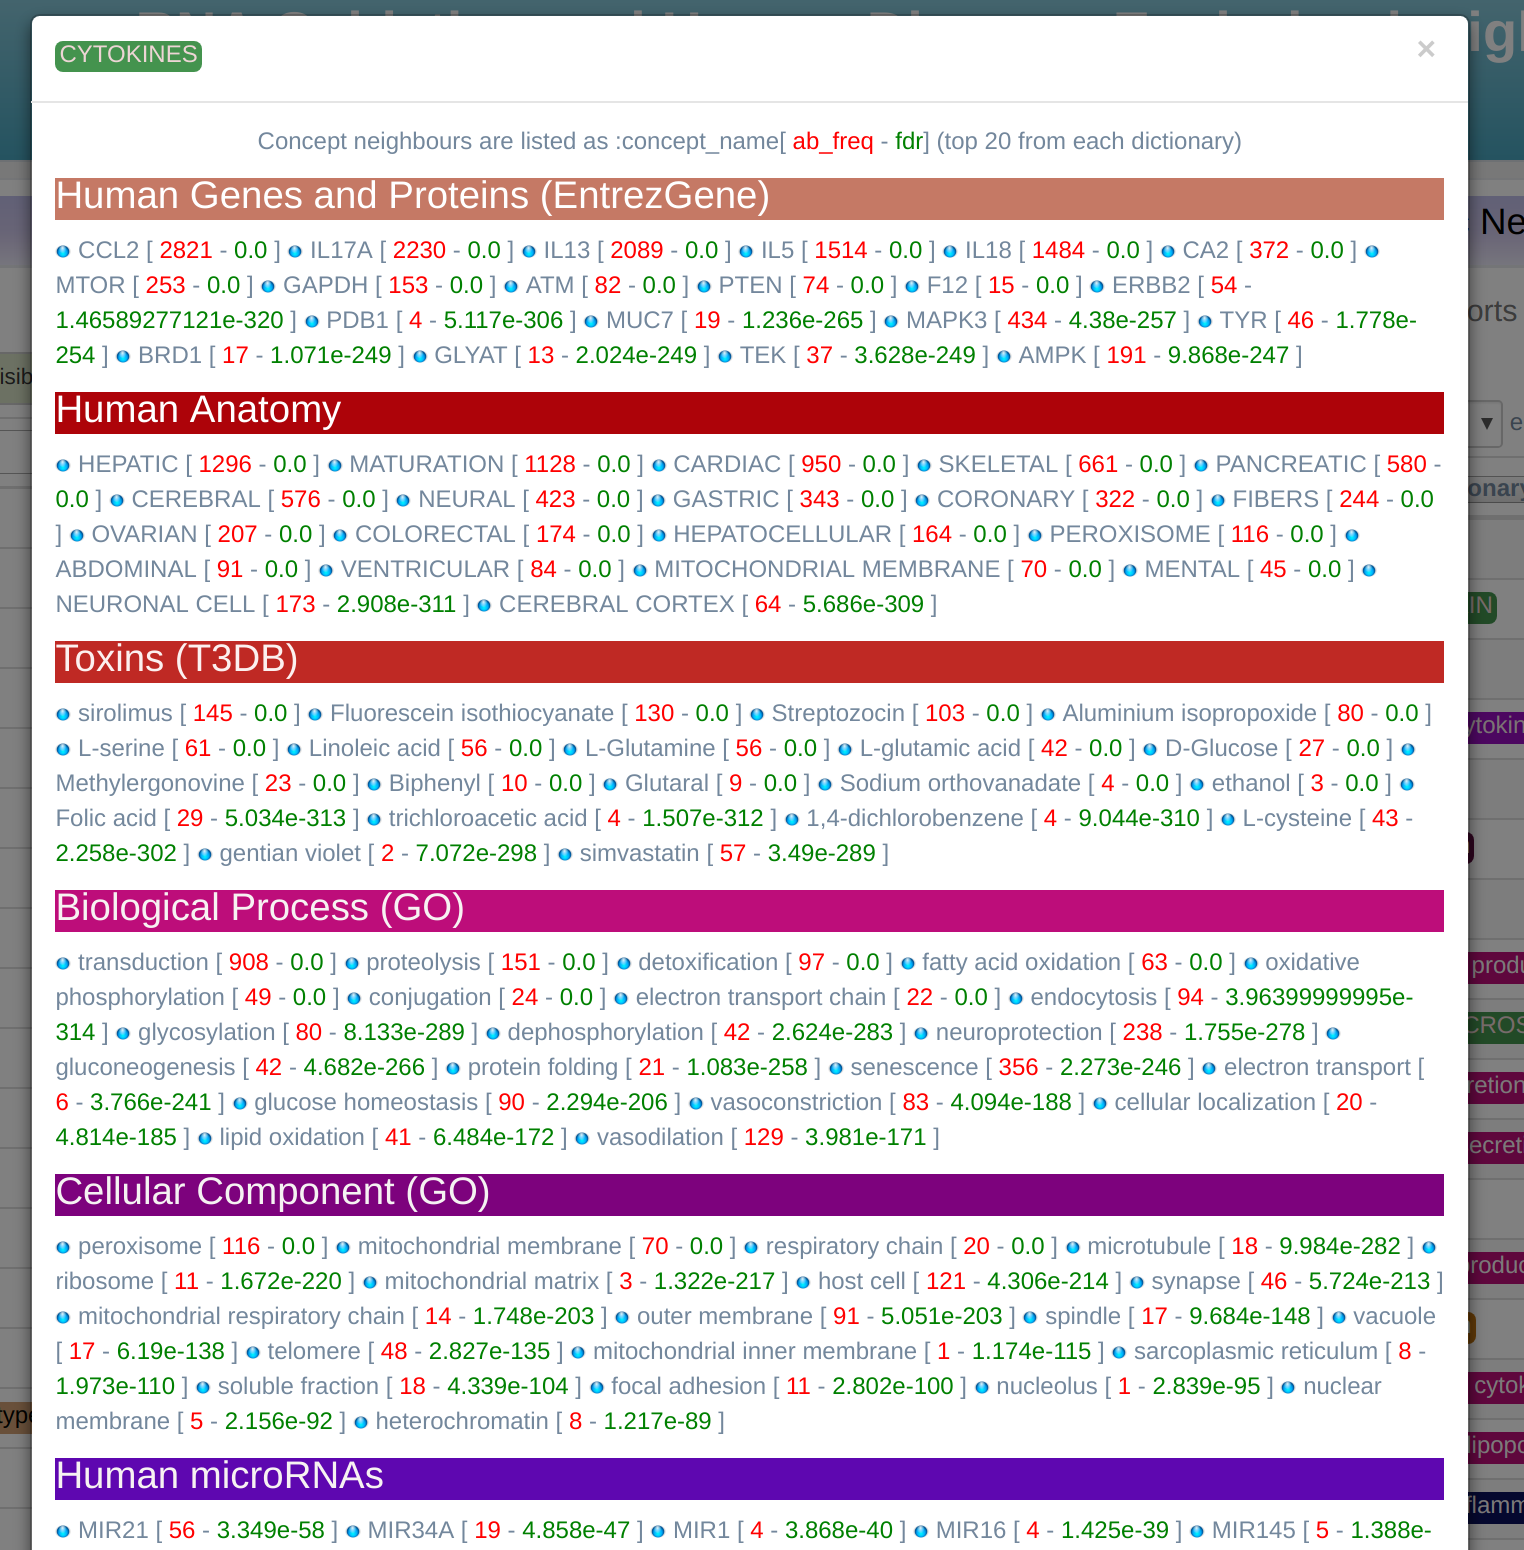Click the sirolimus toxin link
The height and width of the screenshot is (1550, 1524).
125,713
